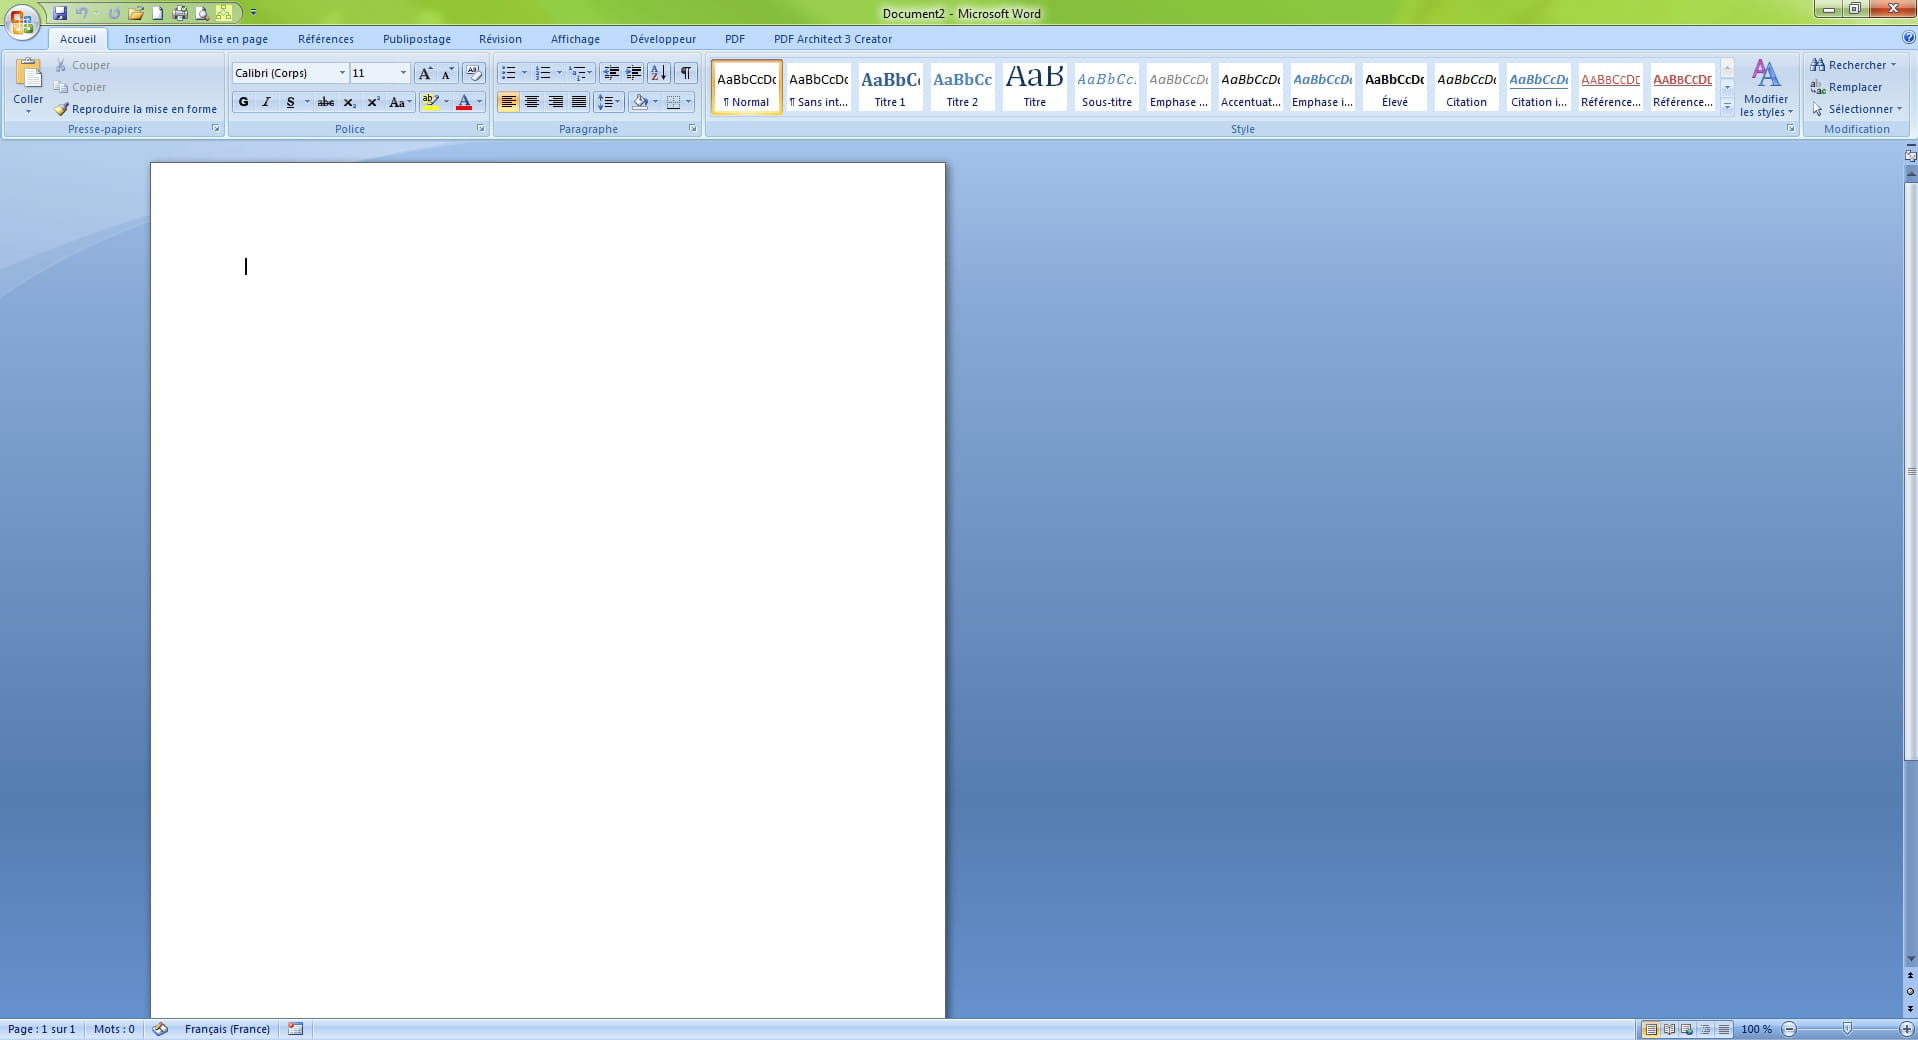The width and height of the screenshot is (1918, 1040).
Task: Click the grow font size icon
Action: (x=425, y=73)
